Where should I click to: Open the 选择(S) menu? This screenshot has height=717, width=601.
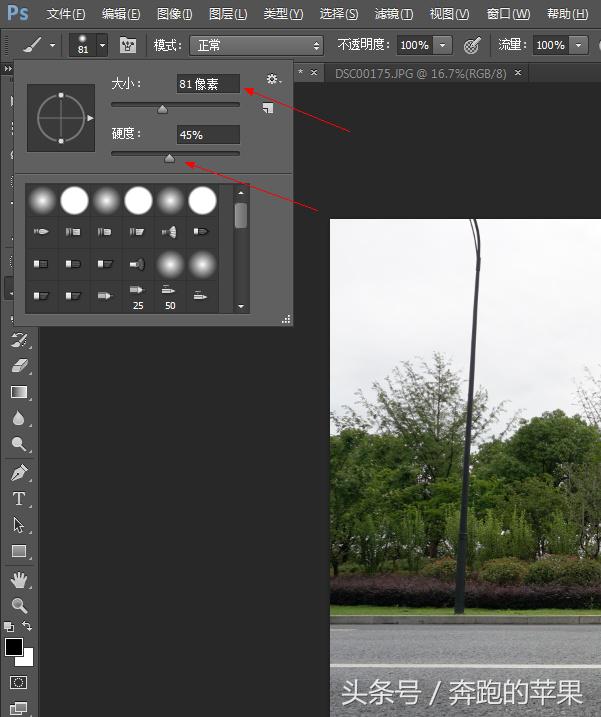point(338,14)
